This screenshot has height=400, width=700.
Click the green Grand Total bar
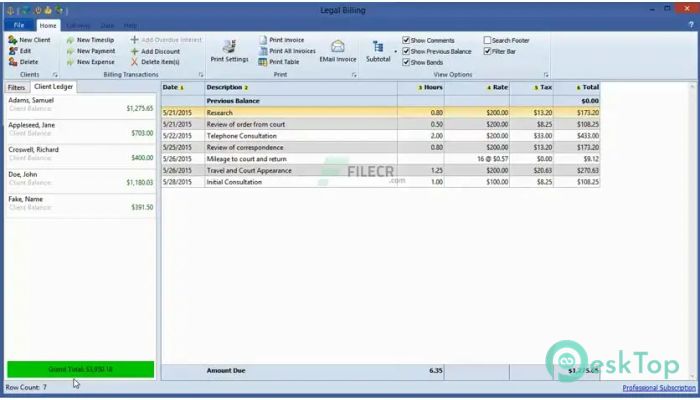(80, 369)
